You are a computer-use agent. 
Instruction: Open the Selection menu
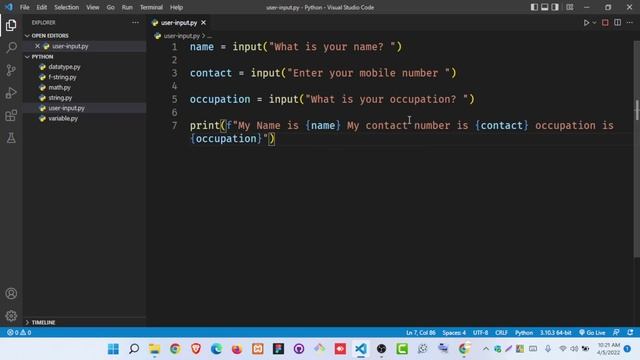point(67,7)
